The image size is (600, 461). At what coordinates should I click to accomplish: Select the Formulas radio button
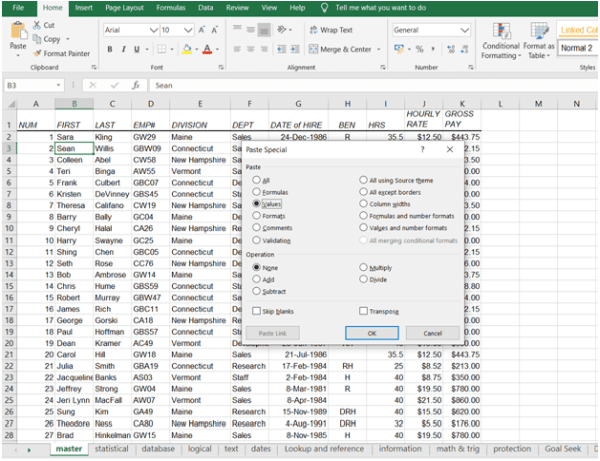pos(257,191)
